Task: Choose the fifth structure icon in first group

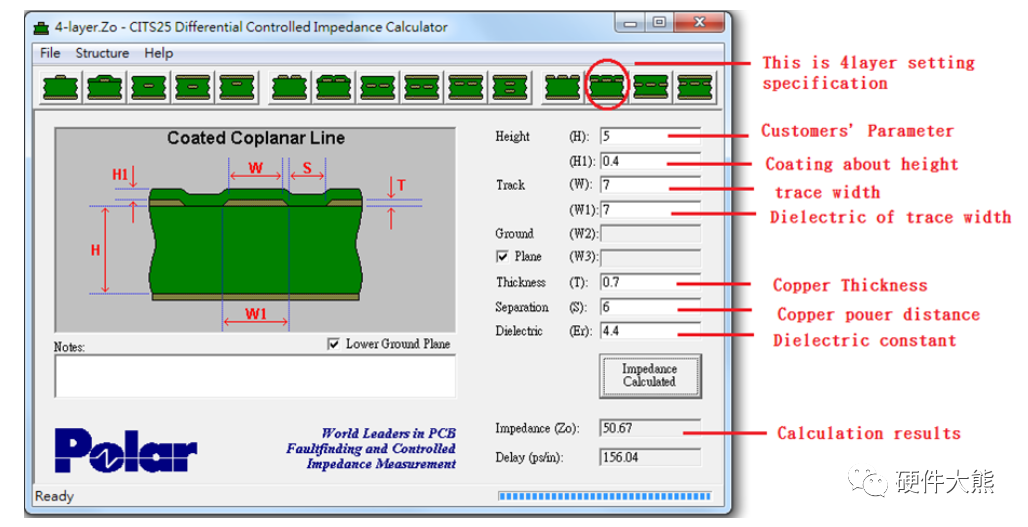Action: pyautogui.click(x=238, y=87)
